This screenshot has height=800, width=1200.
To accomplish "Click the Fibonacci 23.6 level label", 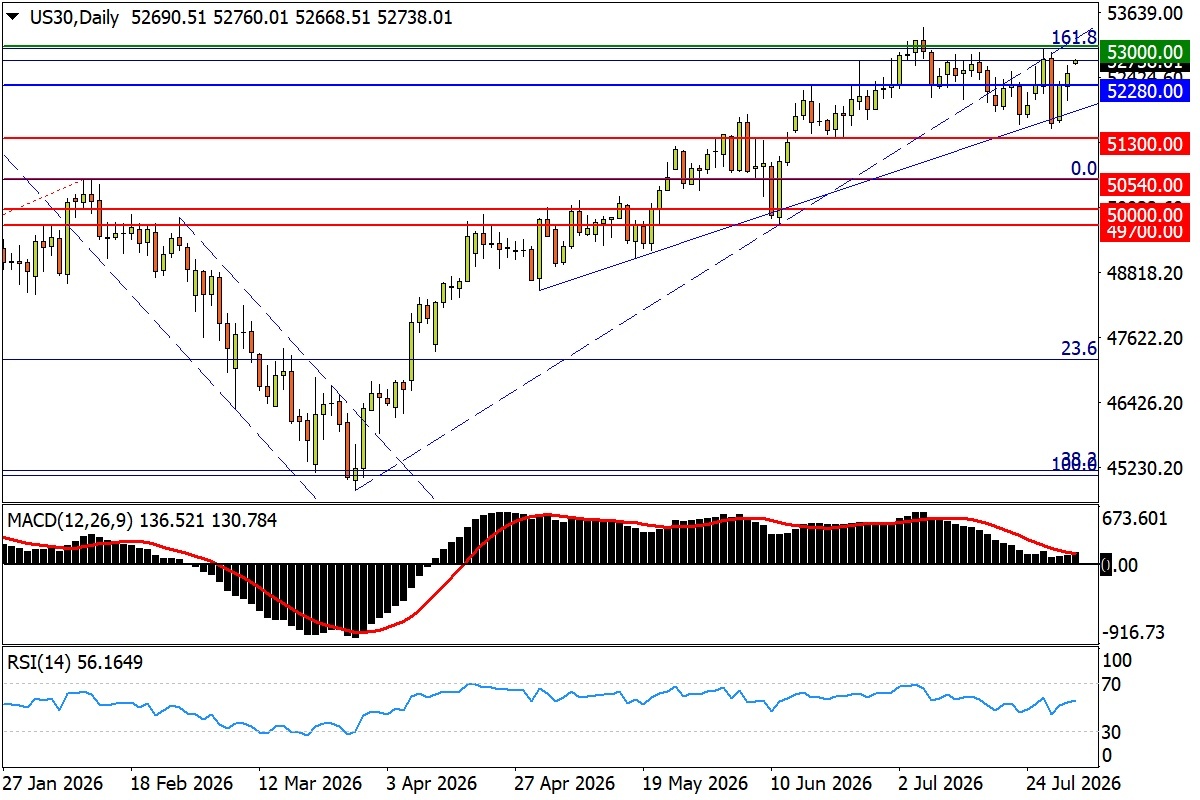I will tap(1080, 348).
